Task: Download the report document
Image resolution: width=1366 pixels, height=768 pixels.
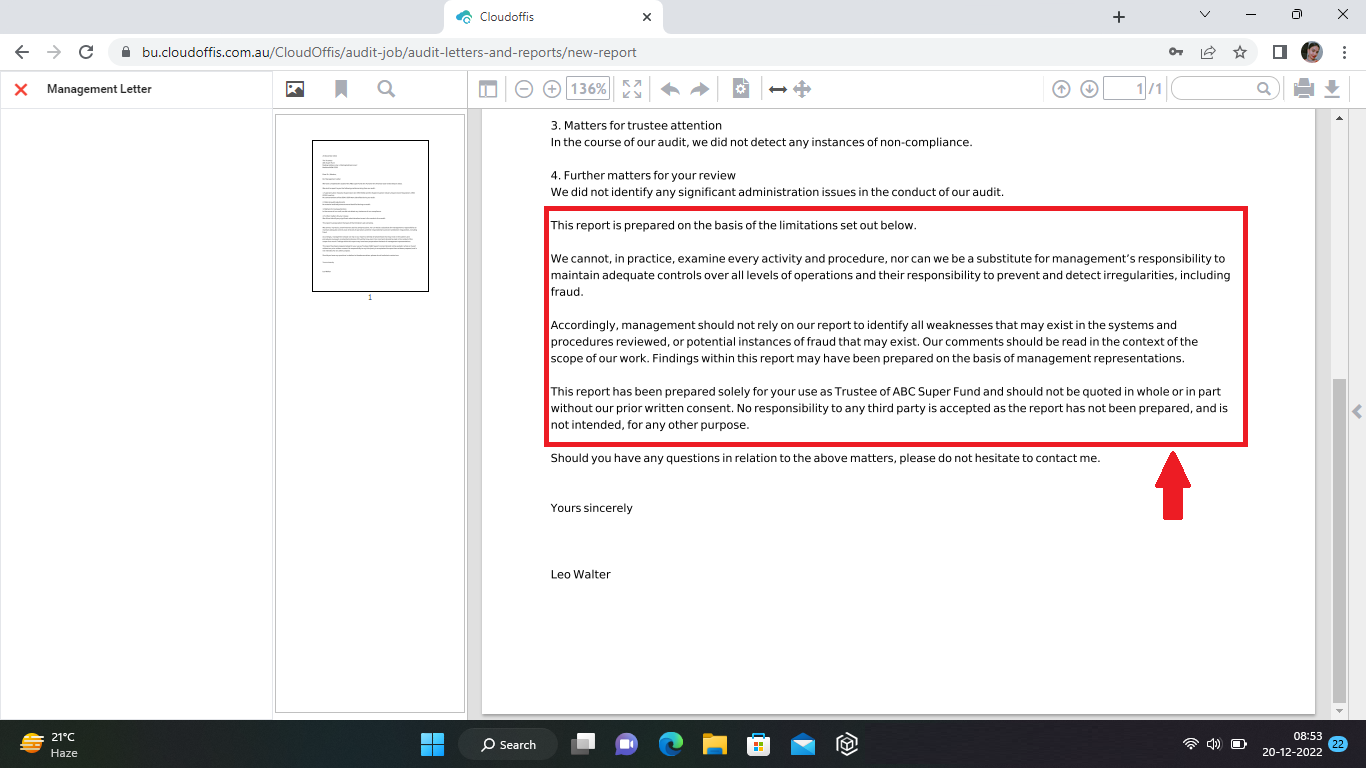Action: [1332, 89]
